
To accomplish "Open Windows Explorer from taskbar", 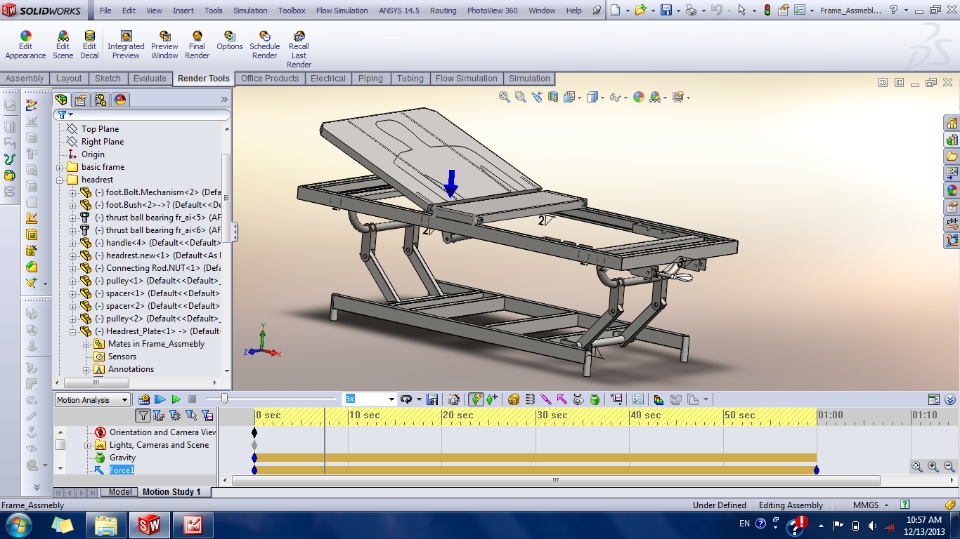I will (x=106, y=526).
